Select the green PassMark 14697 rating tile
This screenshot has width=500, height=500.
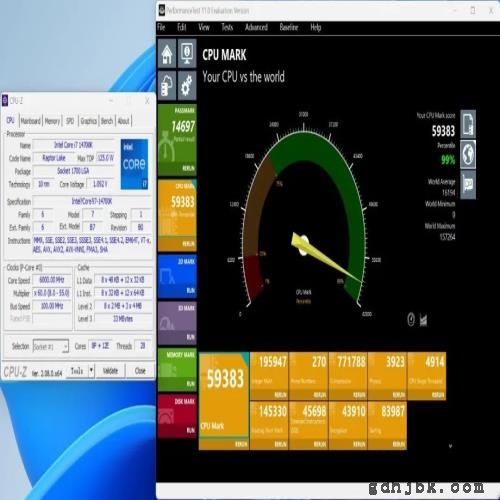[x=177, y=140]
